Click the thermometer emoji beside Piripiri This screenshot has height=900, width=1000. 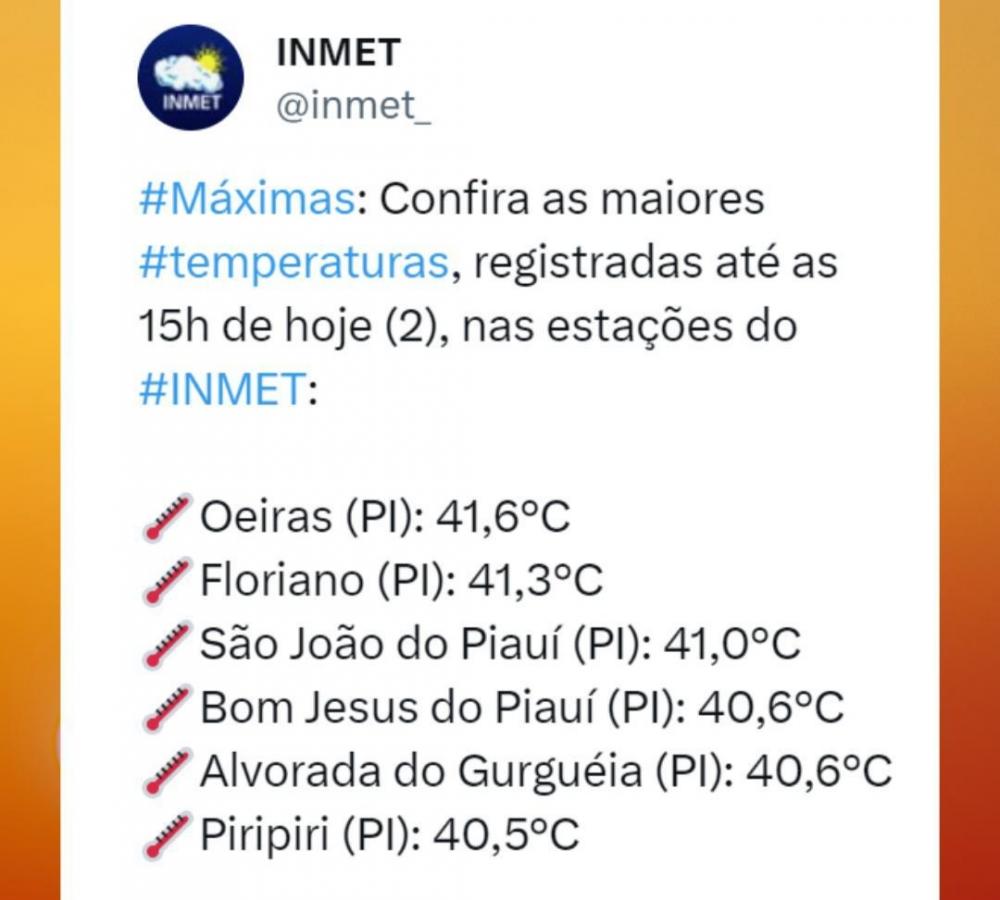166,835
